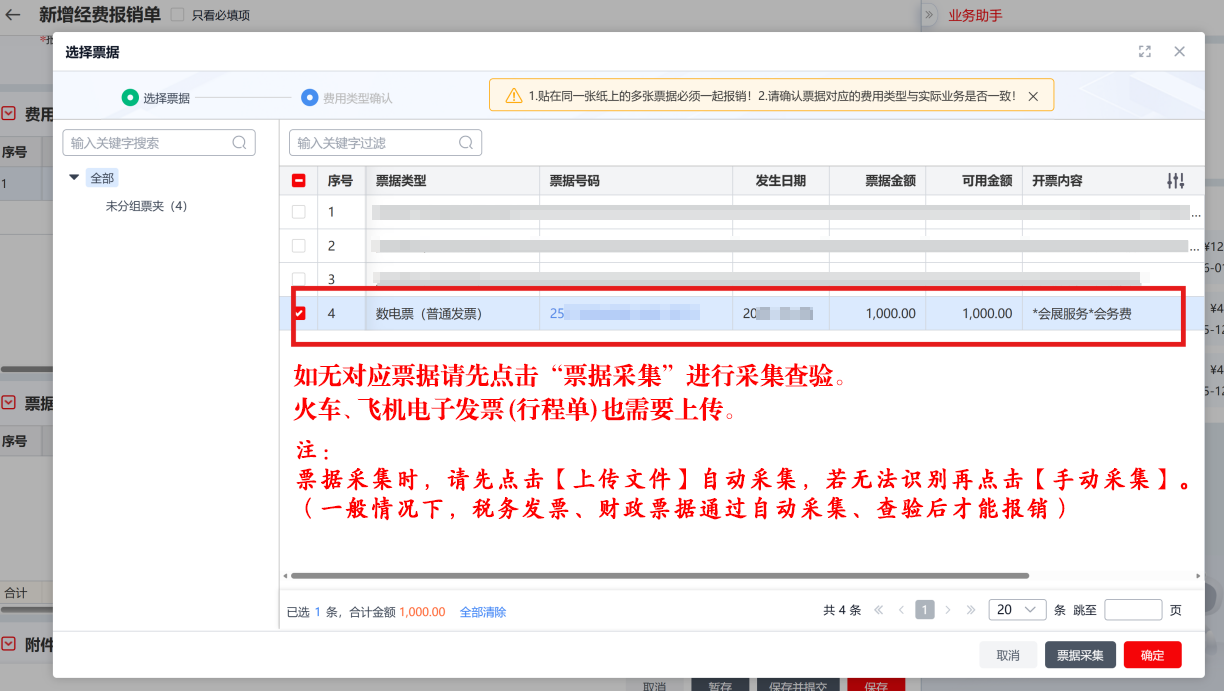1224x691 pixels.
Task: Go to the last page of results
Action: pos(971,610)
